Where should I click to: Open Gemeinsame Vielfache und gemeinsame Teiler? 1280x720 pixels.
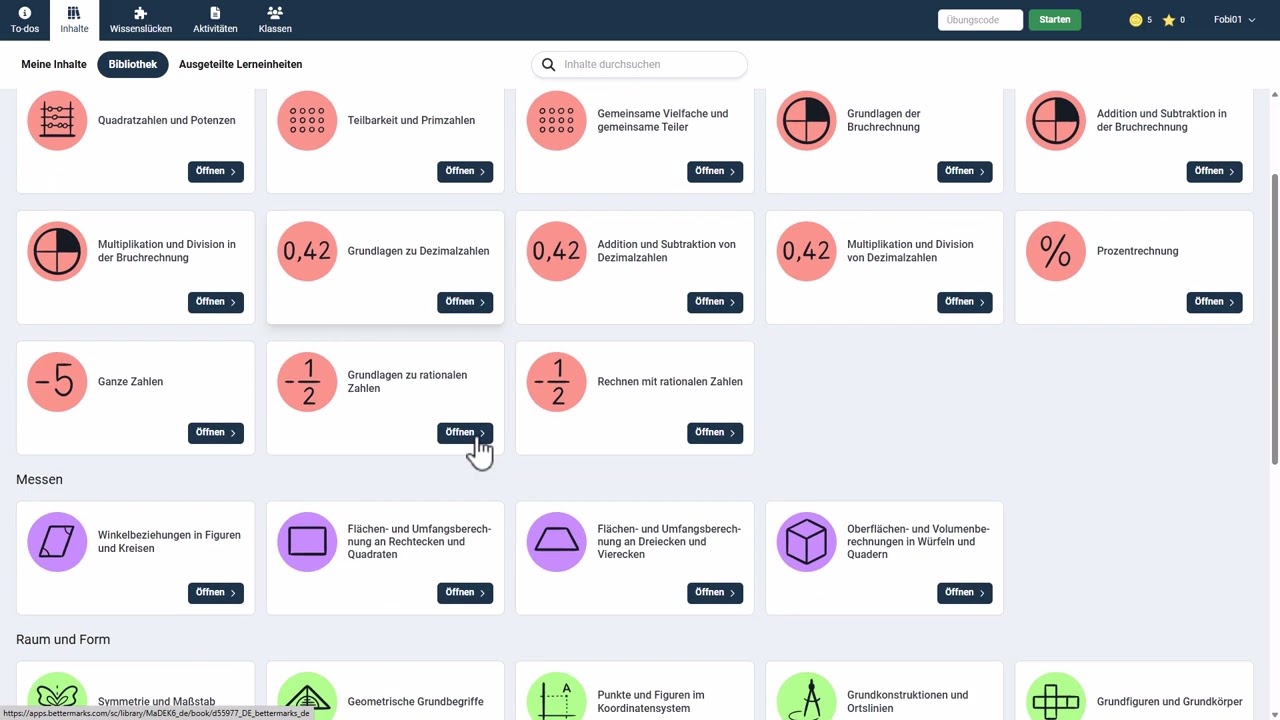(715, 172)
